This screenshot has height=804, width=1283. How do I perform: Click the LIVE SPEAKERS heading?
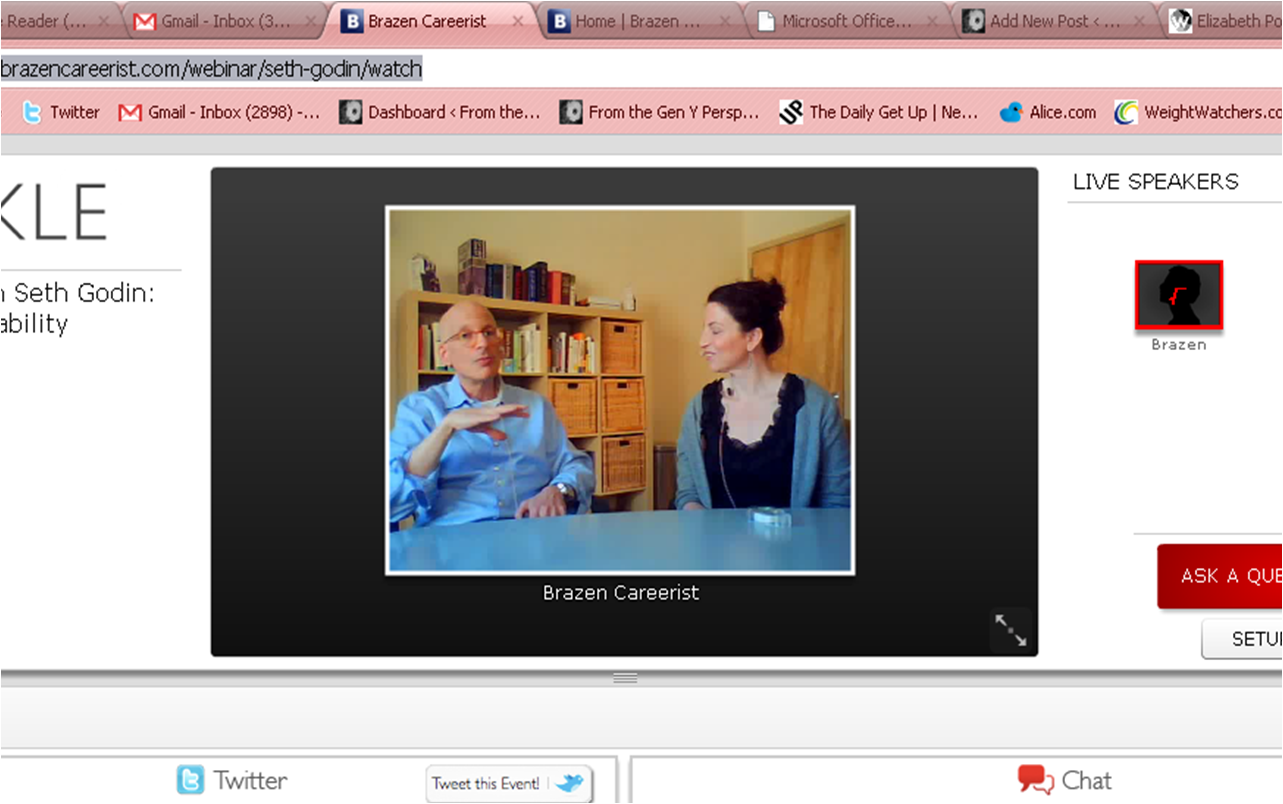click(1155, 181)
